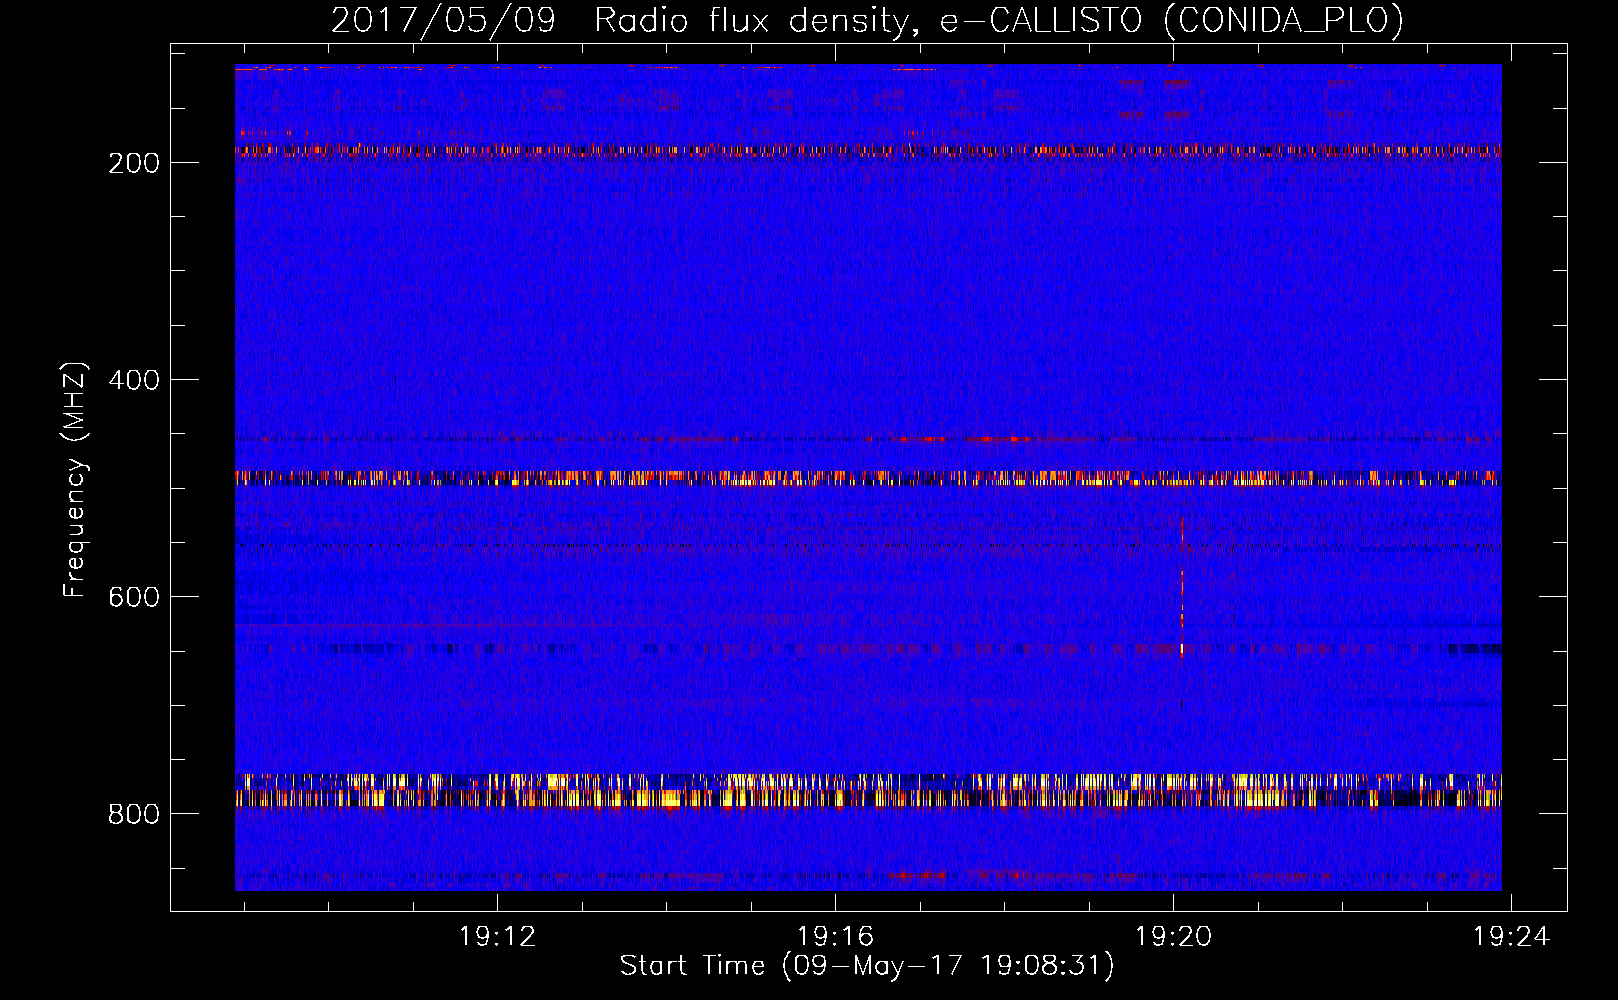Click the 19:12 time tick label

click(497, 936)
